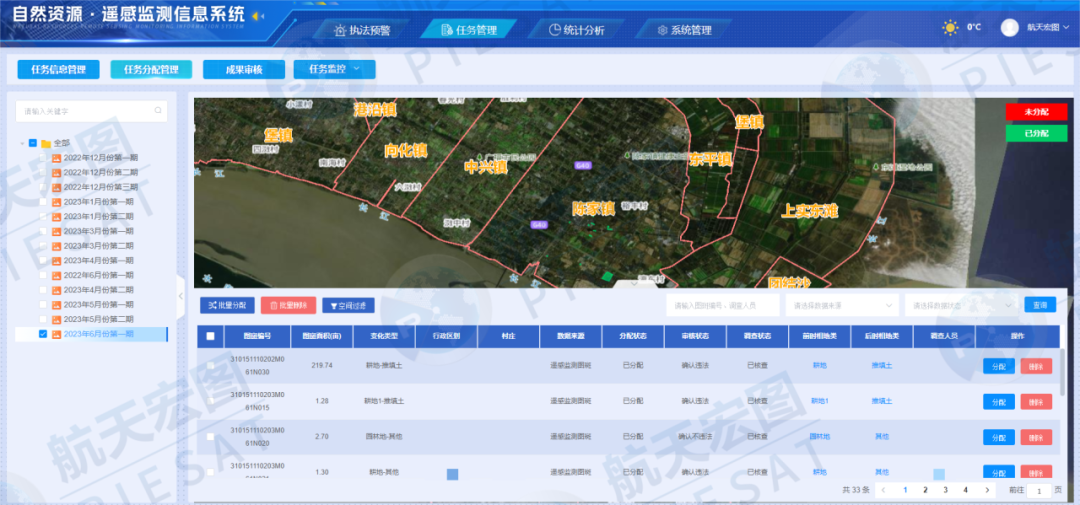Screen dimensions: 1080x505
Task: Click the user avatar icon
Action: tap(1010, 28)
